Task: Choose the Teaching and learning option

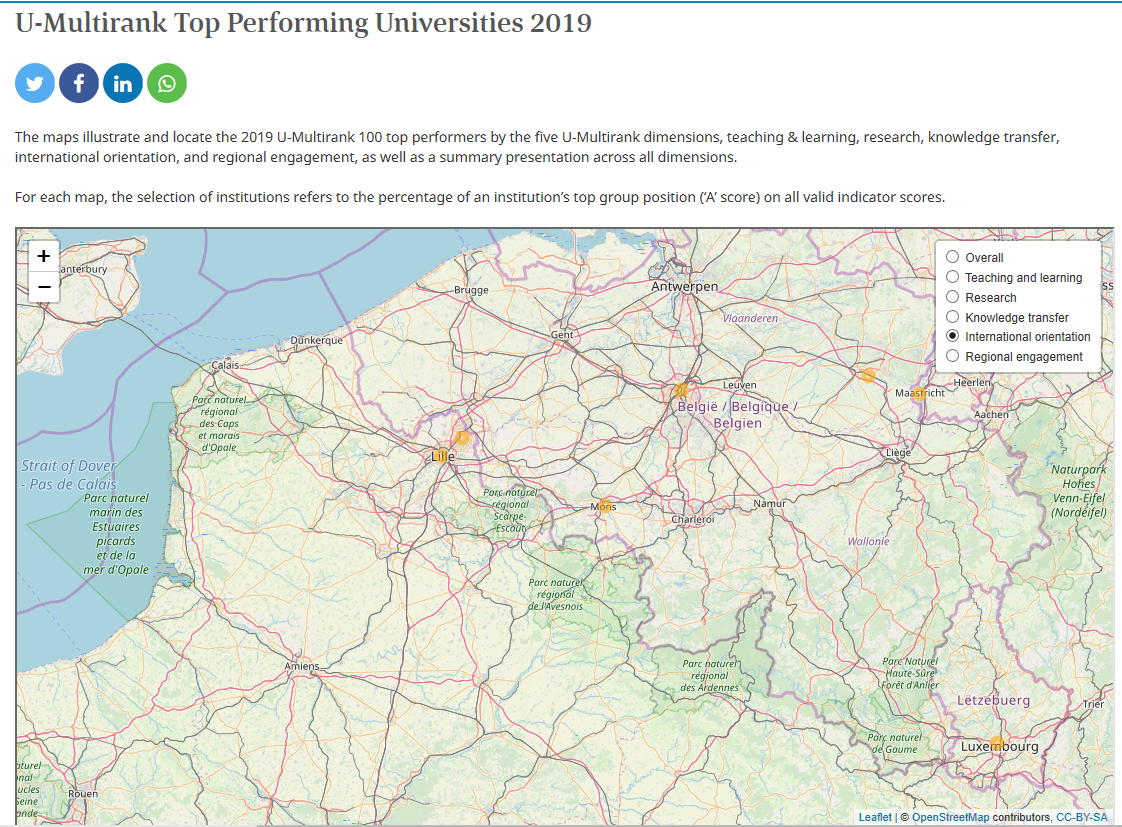Action: point(952,277)
